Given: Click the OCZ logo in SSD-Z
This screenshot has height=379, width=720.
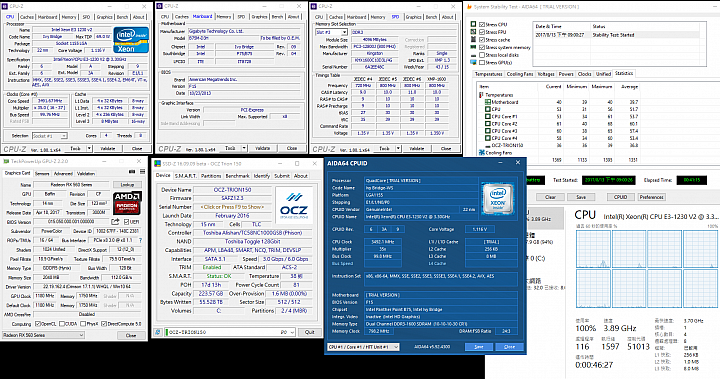Looking at the screenshot, I should pos(294,205).
